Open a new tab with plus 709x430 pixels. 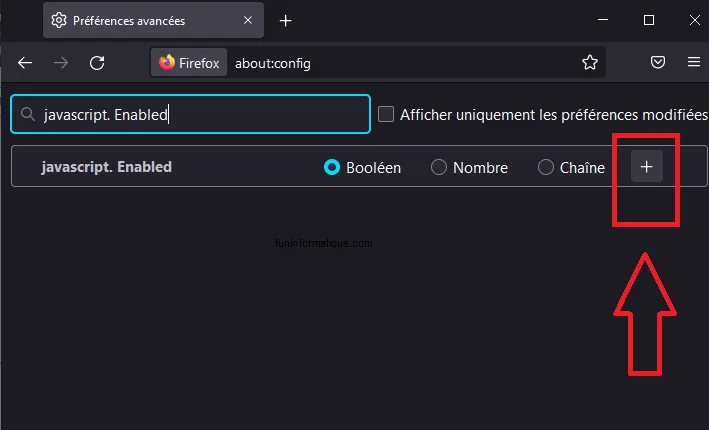tap(285, 21)
